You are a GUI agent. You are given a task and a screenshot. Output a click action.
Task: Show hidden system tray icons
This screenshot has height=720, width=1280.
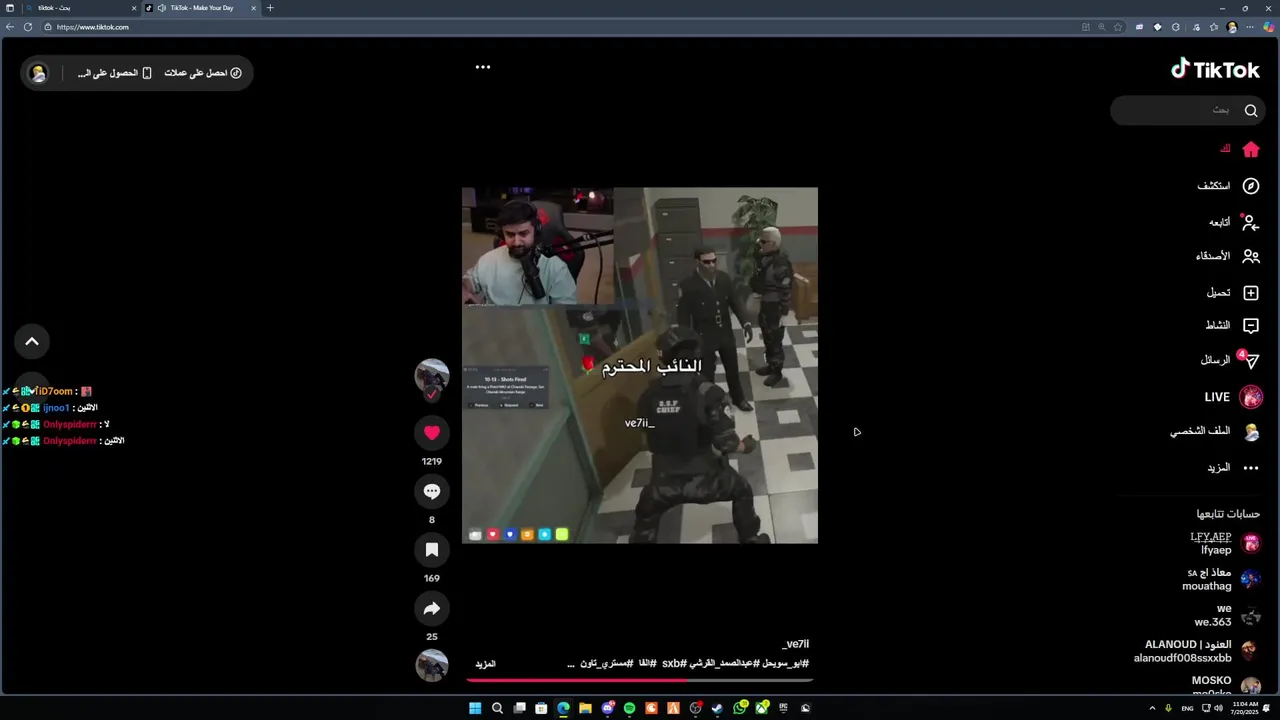(1151, 708)
